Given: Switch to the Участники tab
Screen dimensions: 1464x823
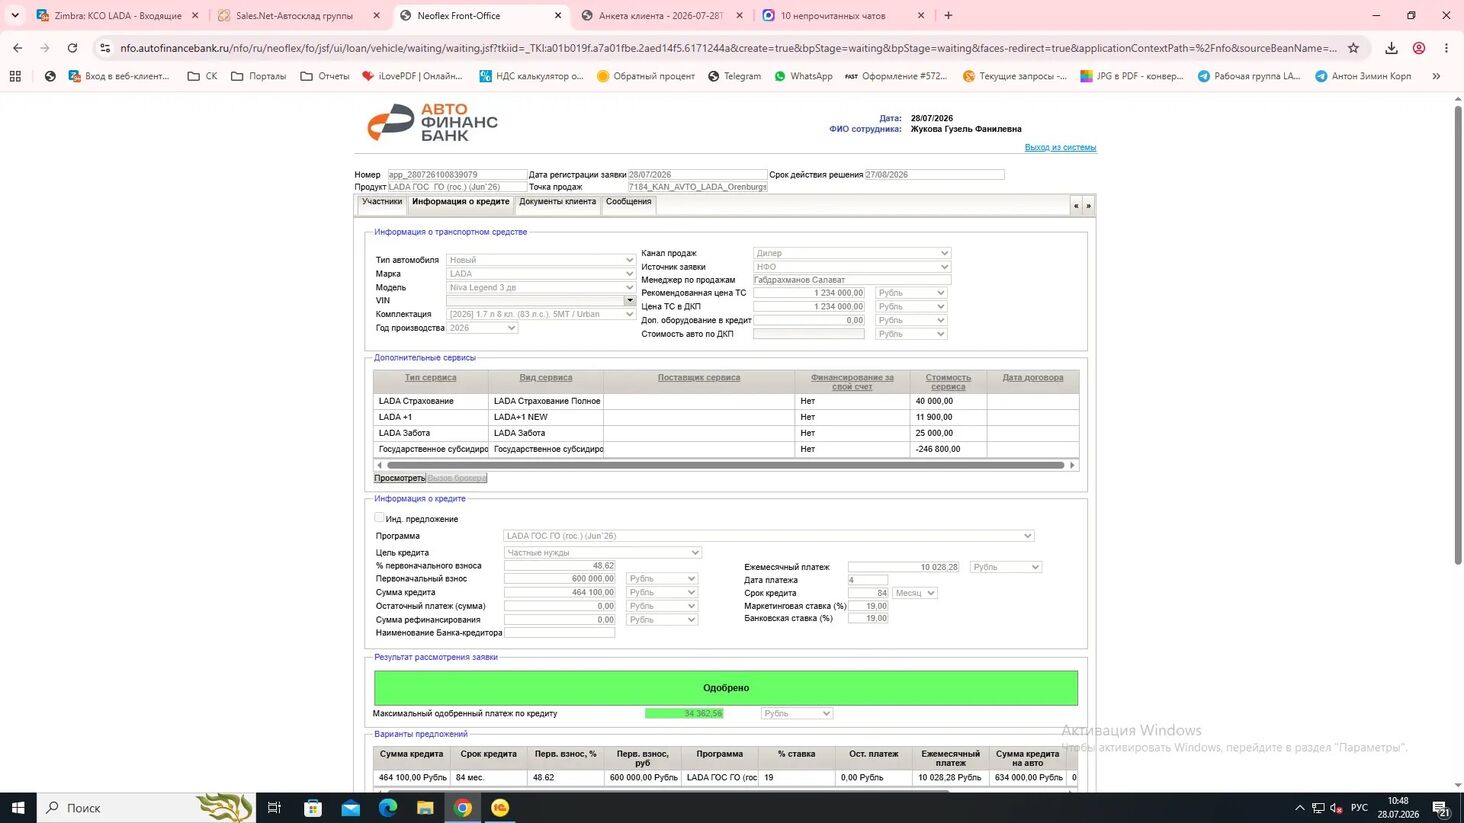Looking at the screenshot, I should [382, 202].
